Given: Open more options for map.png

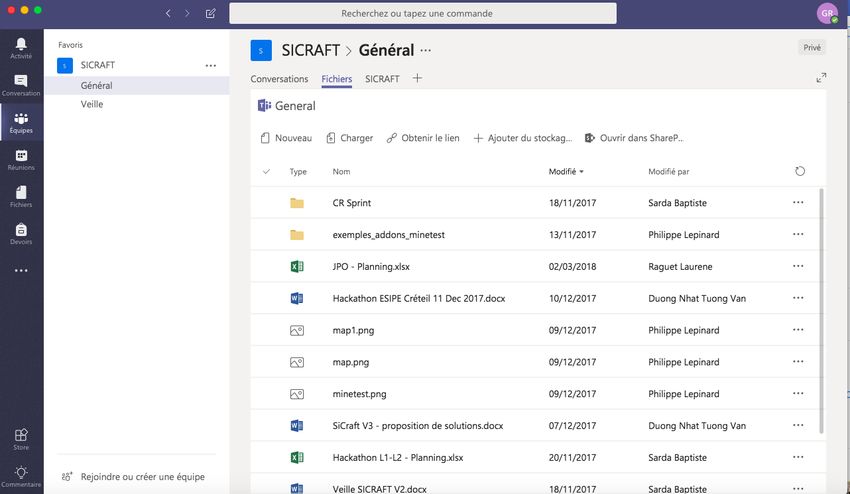Looking at the screenshot, I should click(x=798, y=362).
